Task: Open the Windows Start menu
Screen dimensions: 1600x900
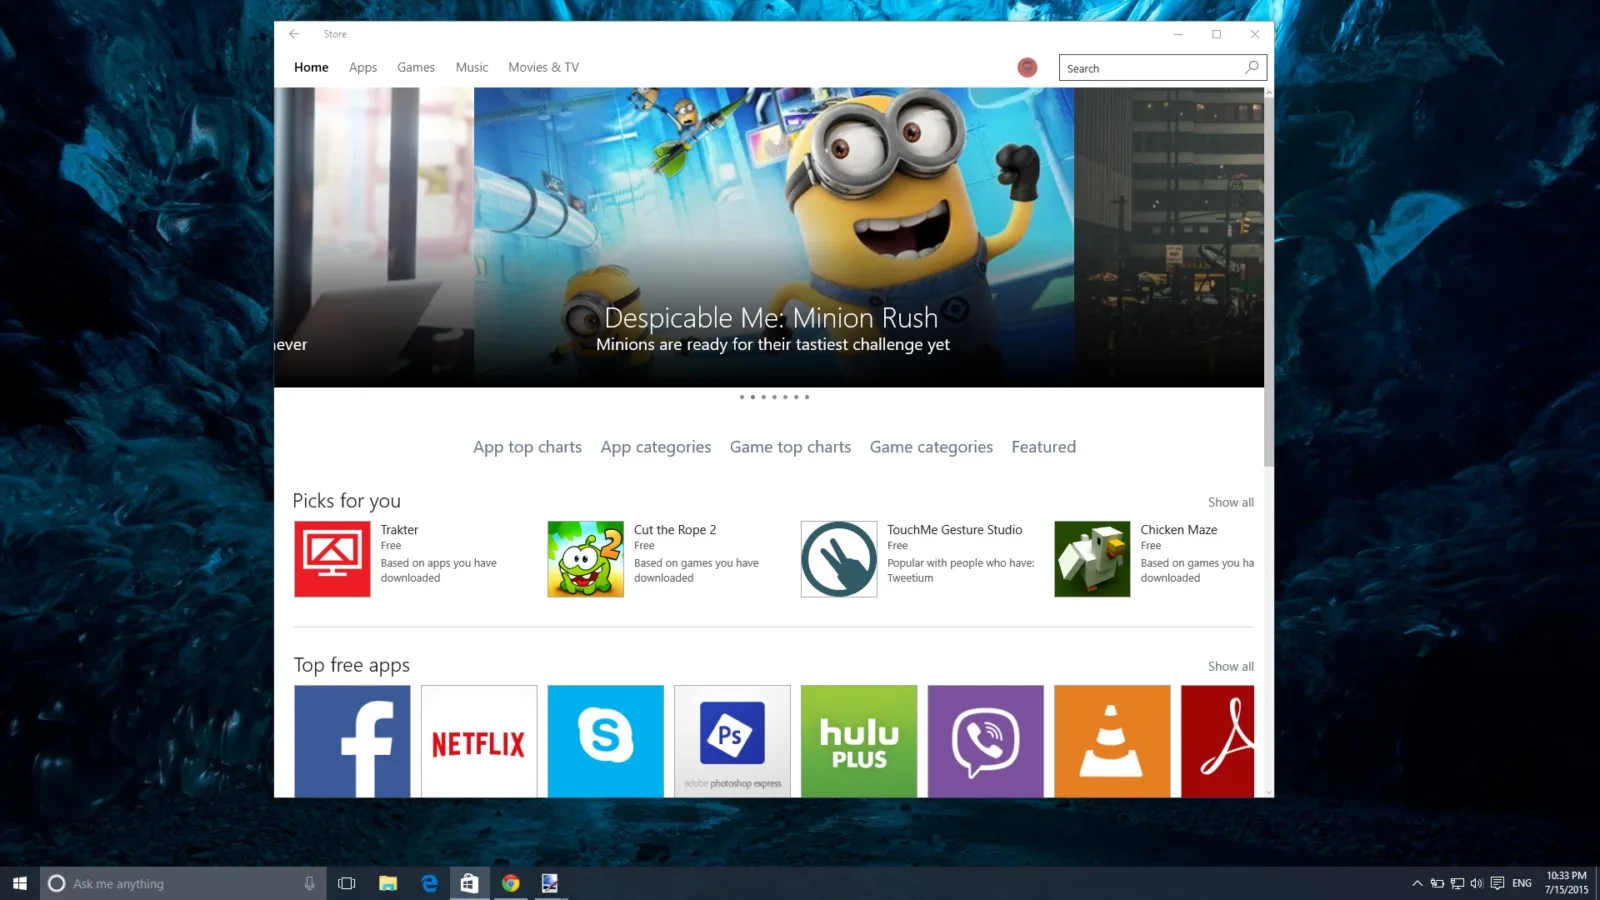Action: [x=20, y=883]
